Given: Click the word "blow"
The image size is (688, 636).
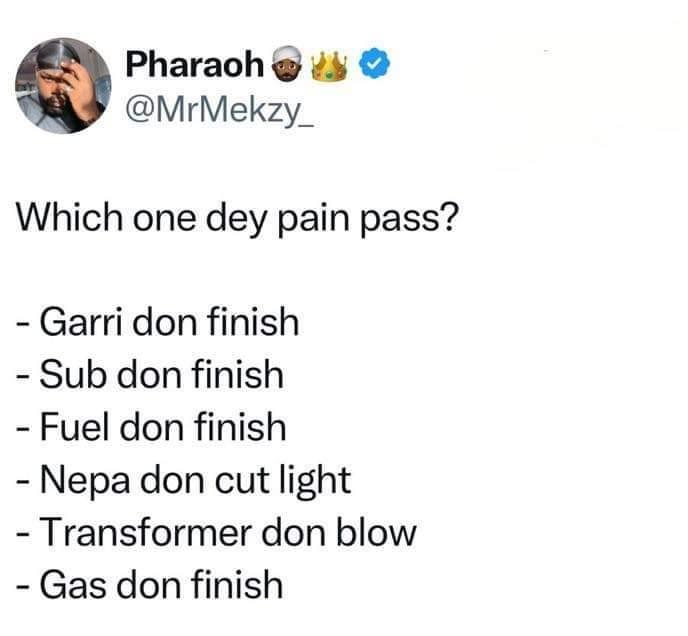Looking at the screenshot, I should coord(376,532).
